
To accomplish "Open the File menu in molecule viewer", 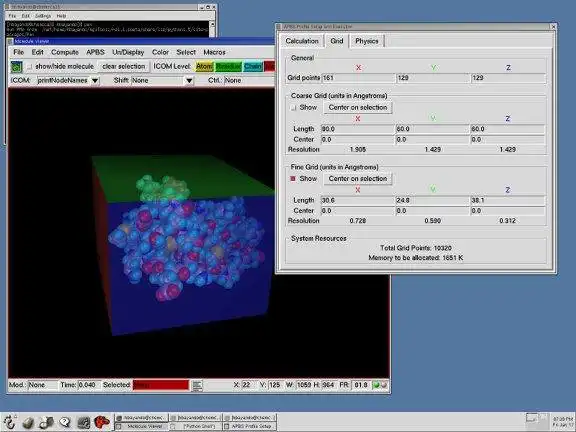I will pos(18,52).
